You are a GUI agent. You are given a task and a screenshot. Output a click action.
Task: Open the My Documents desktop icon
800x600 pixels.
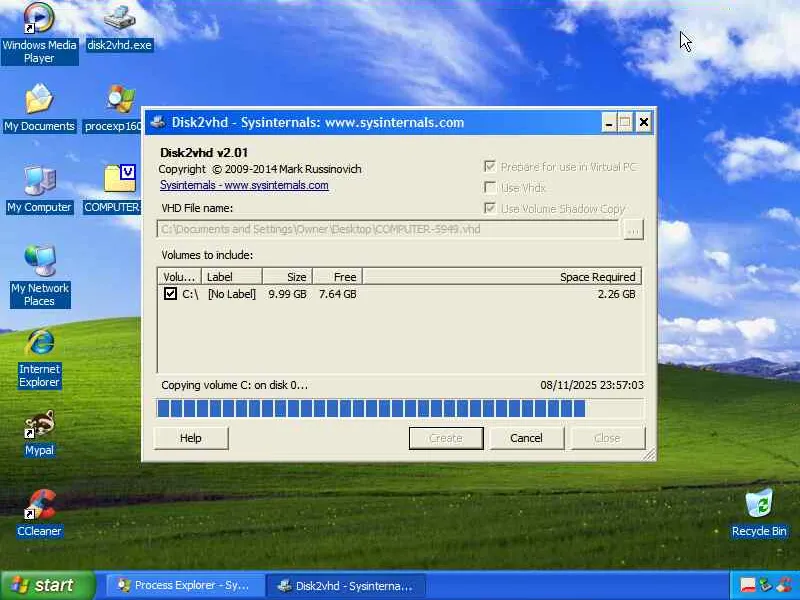(39, 108)
